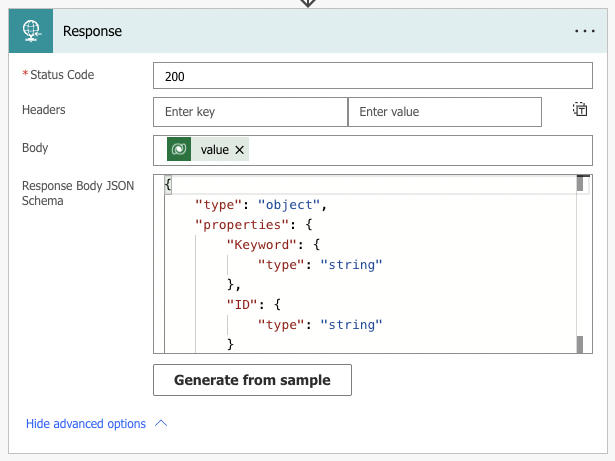Click the value token text in Body

click(x=215, y=149)
